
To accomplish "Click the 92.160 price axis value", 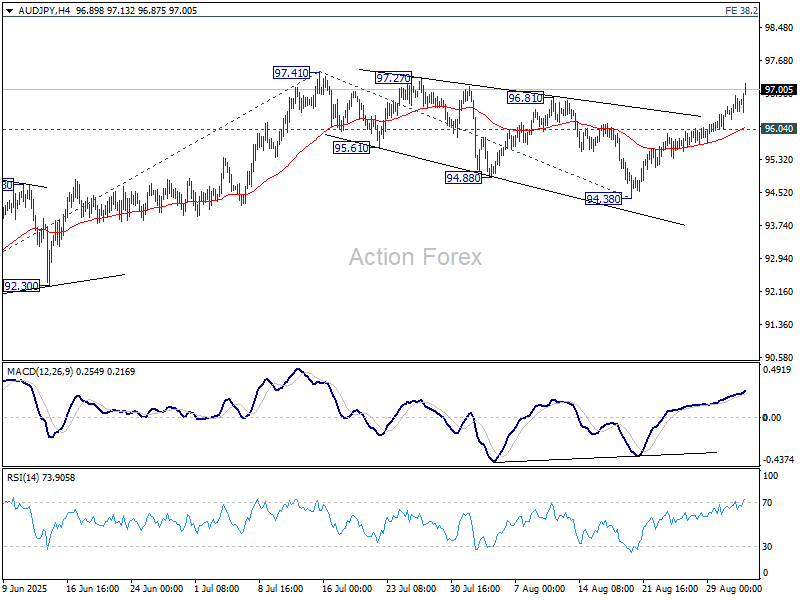I will (779, 292).
